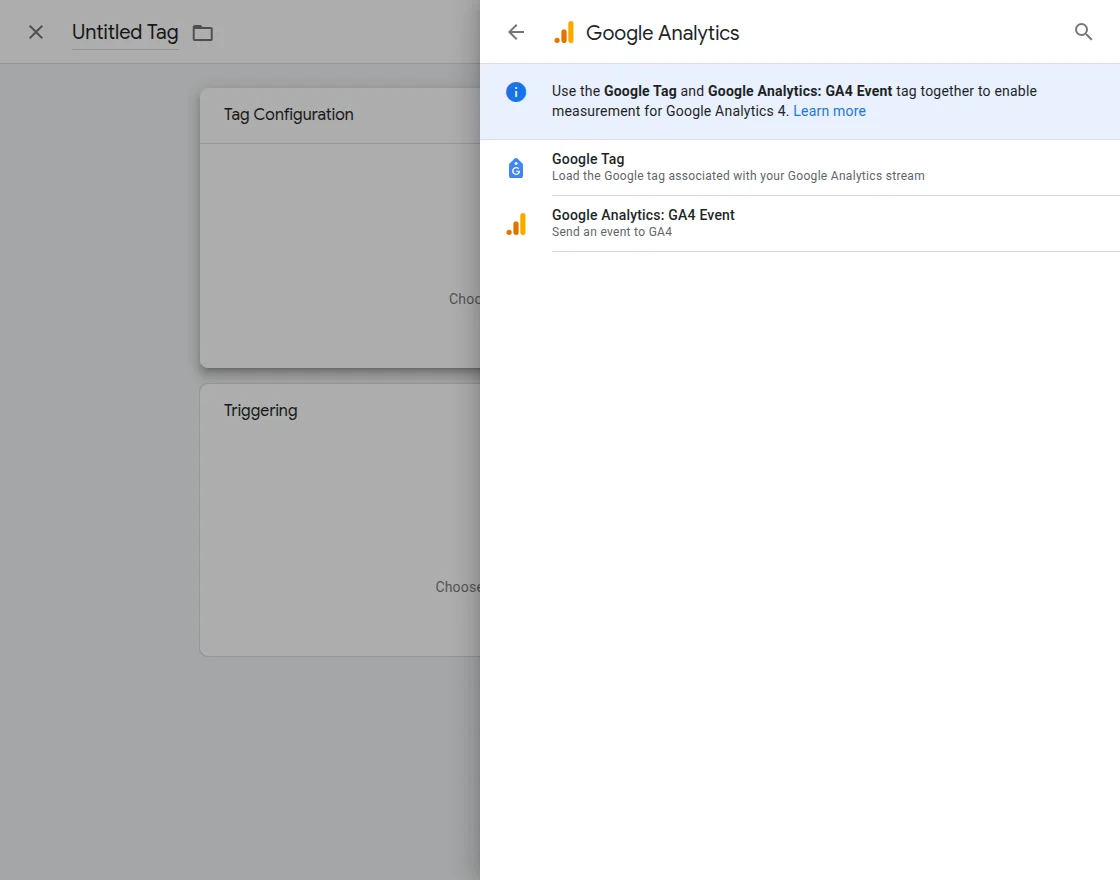1120x880 pixels.
Task: Choose the Google Analytics: GA4 Event option
Action: [x=643, y=214]
